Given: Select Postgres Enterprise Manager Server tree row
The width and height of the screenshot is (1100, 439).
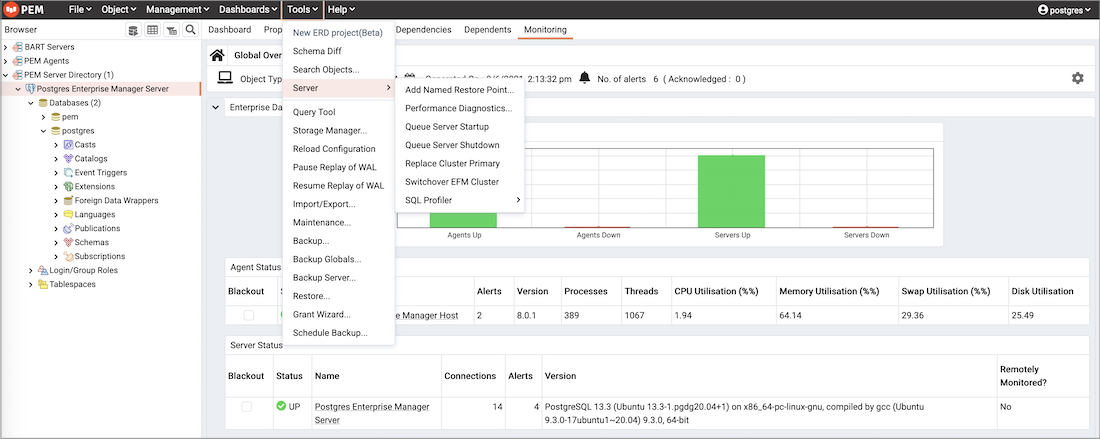Looking at the screenshot, I should pyautogui.click(x=100, y=89).
